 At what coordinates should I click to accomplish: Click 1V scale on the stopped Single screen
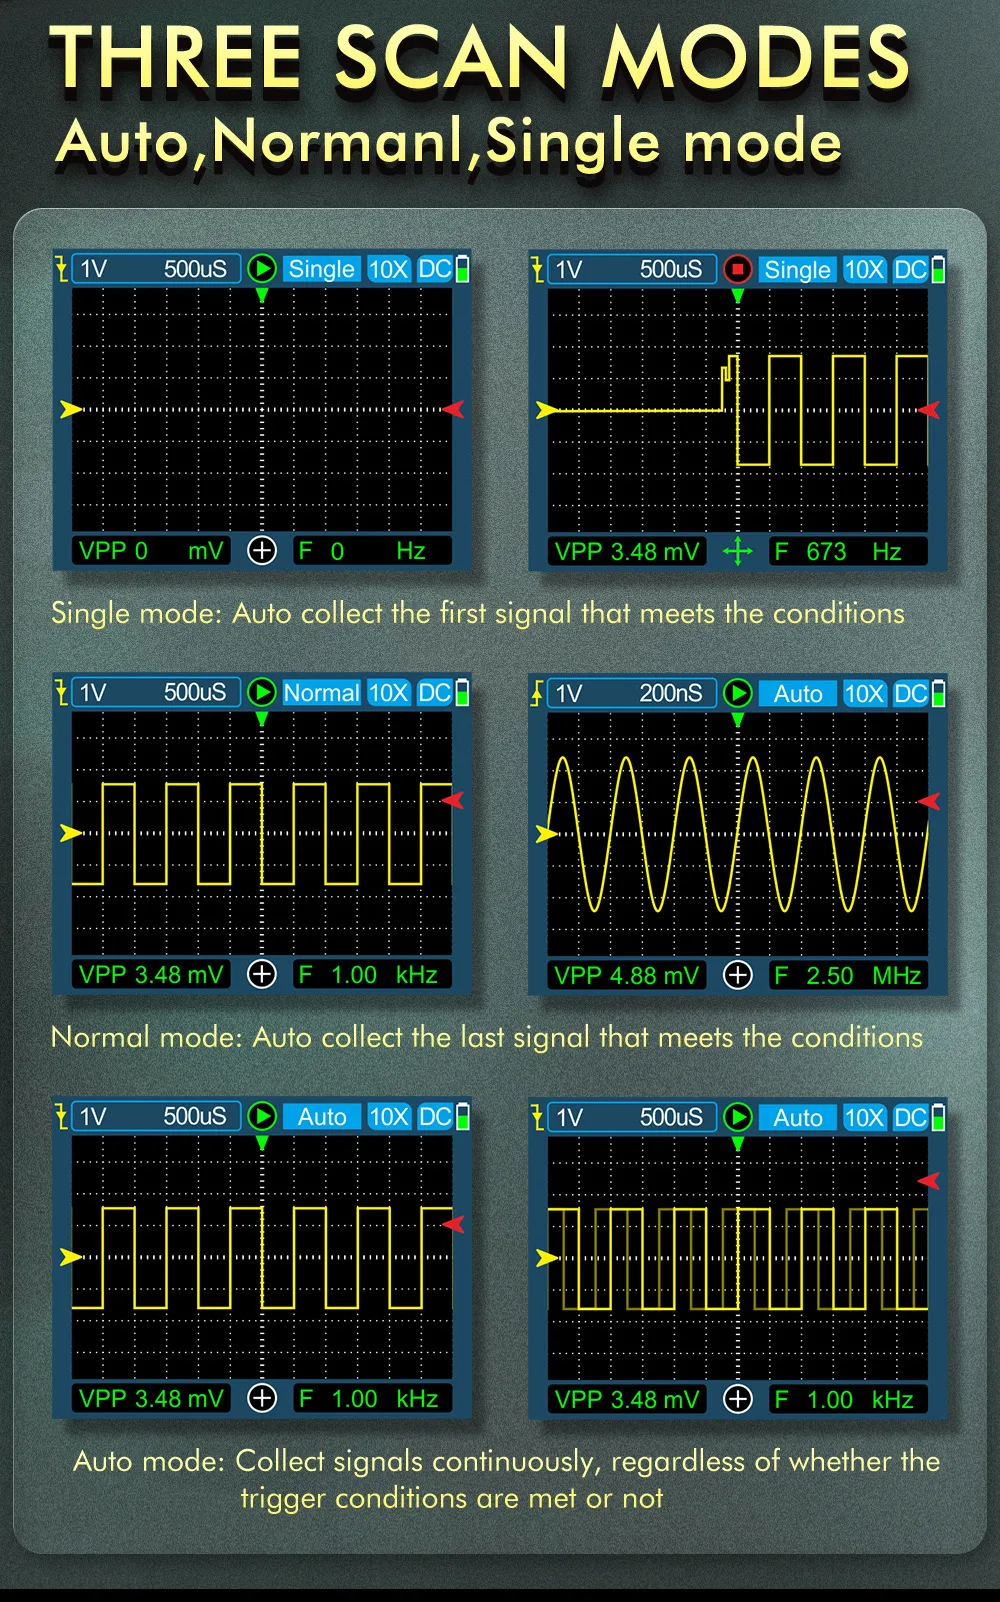click(569, 269)
